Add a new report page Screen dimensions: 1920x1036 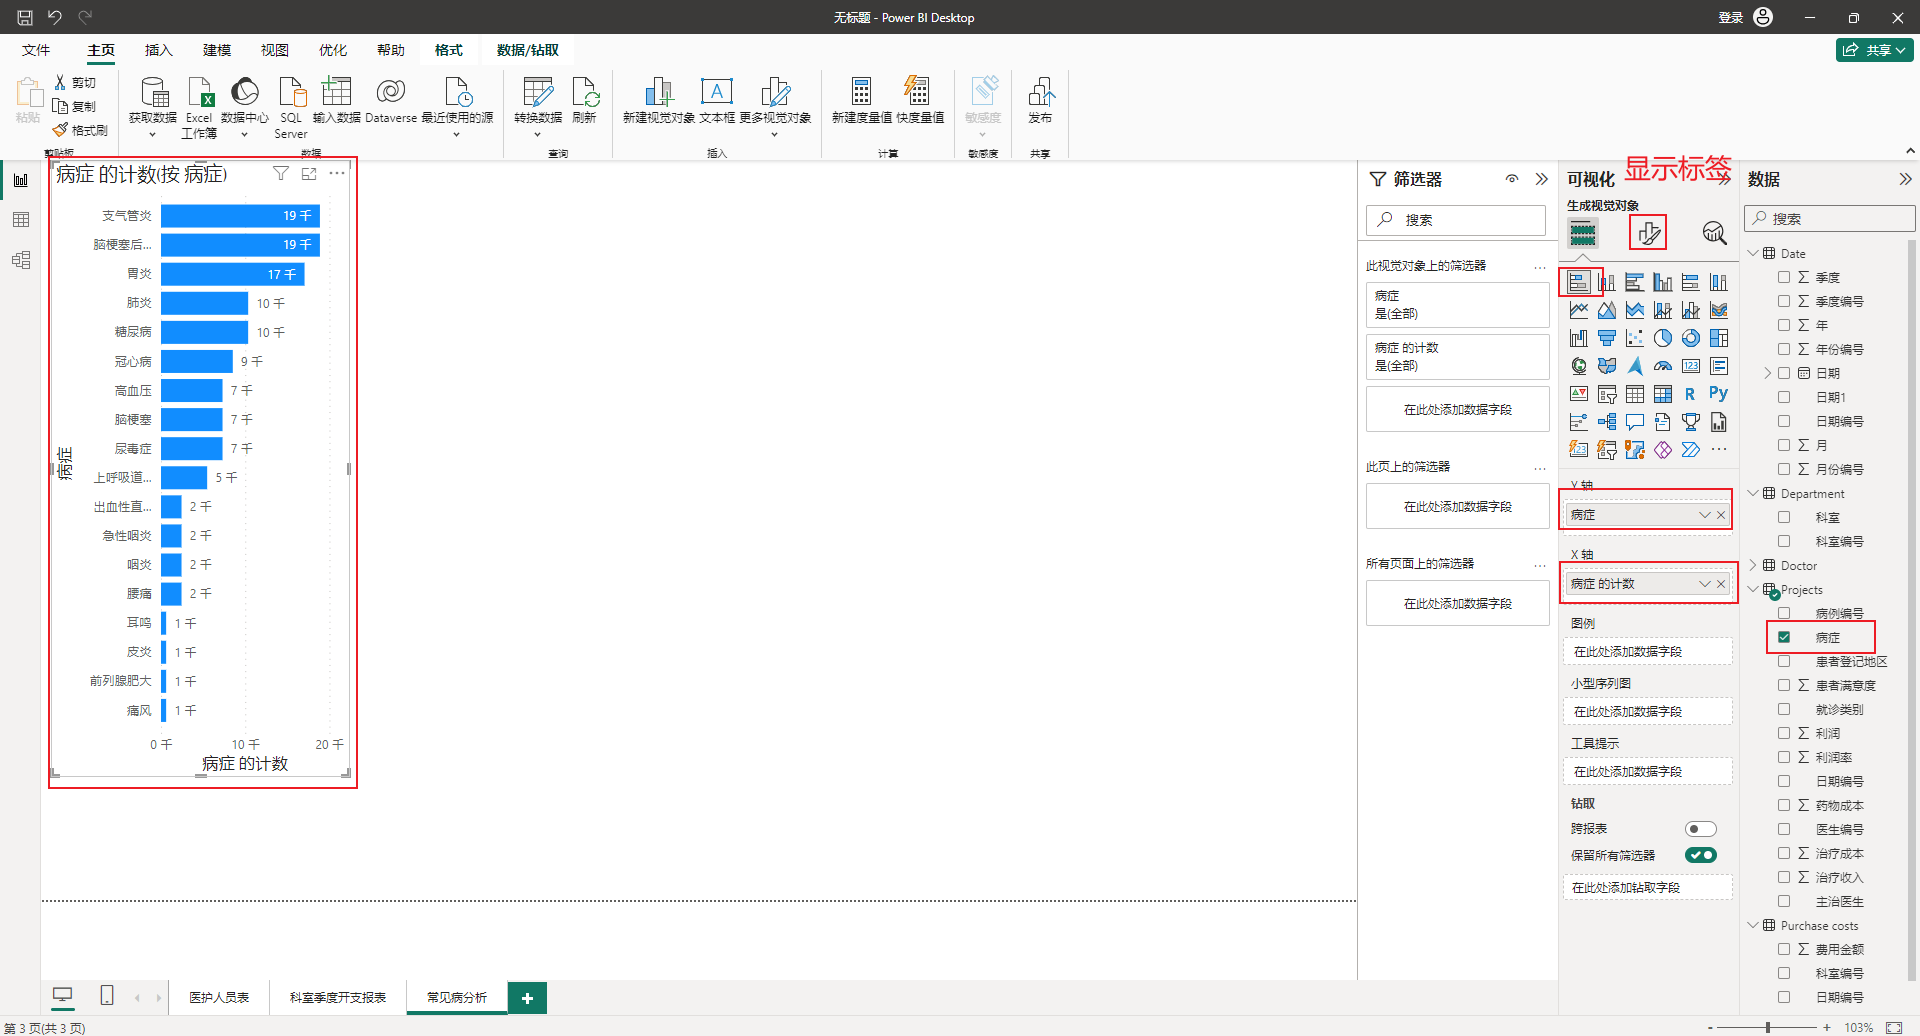(x=527, y=997)
